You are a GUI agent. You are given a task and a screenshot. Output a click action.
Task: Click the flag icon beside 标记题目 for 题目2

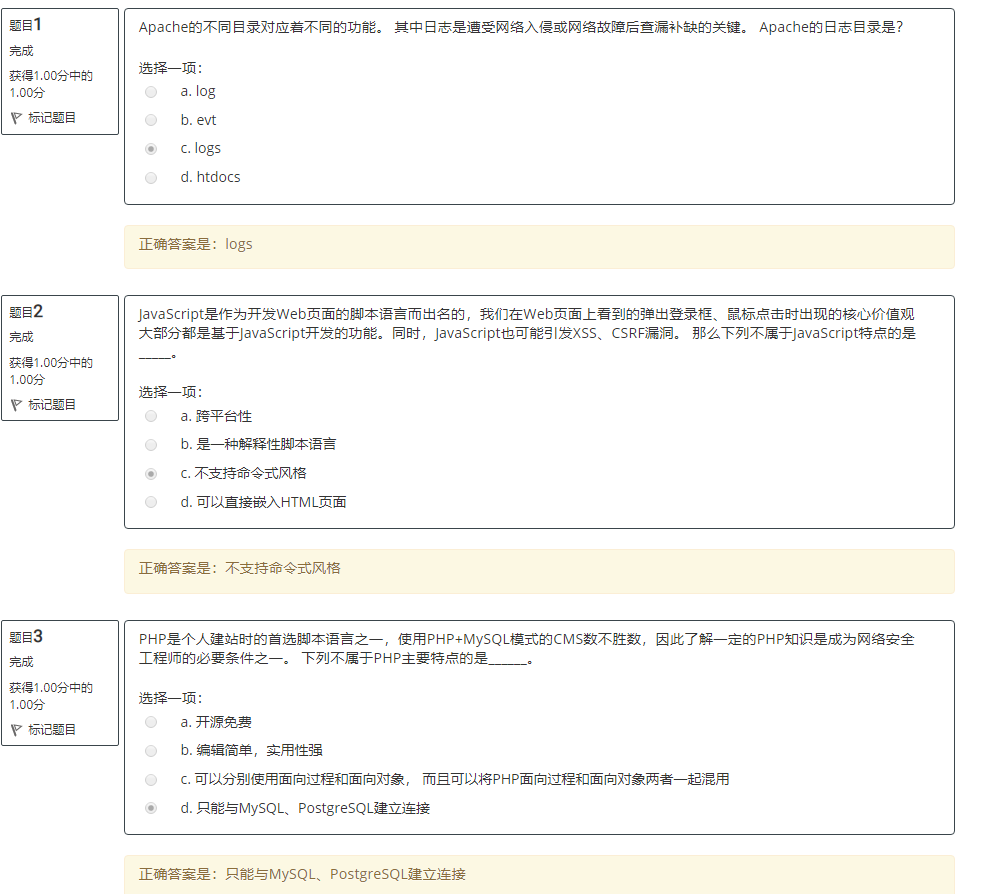pos(17,404)
